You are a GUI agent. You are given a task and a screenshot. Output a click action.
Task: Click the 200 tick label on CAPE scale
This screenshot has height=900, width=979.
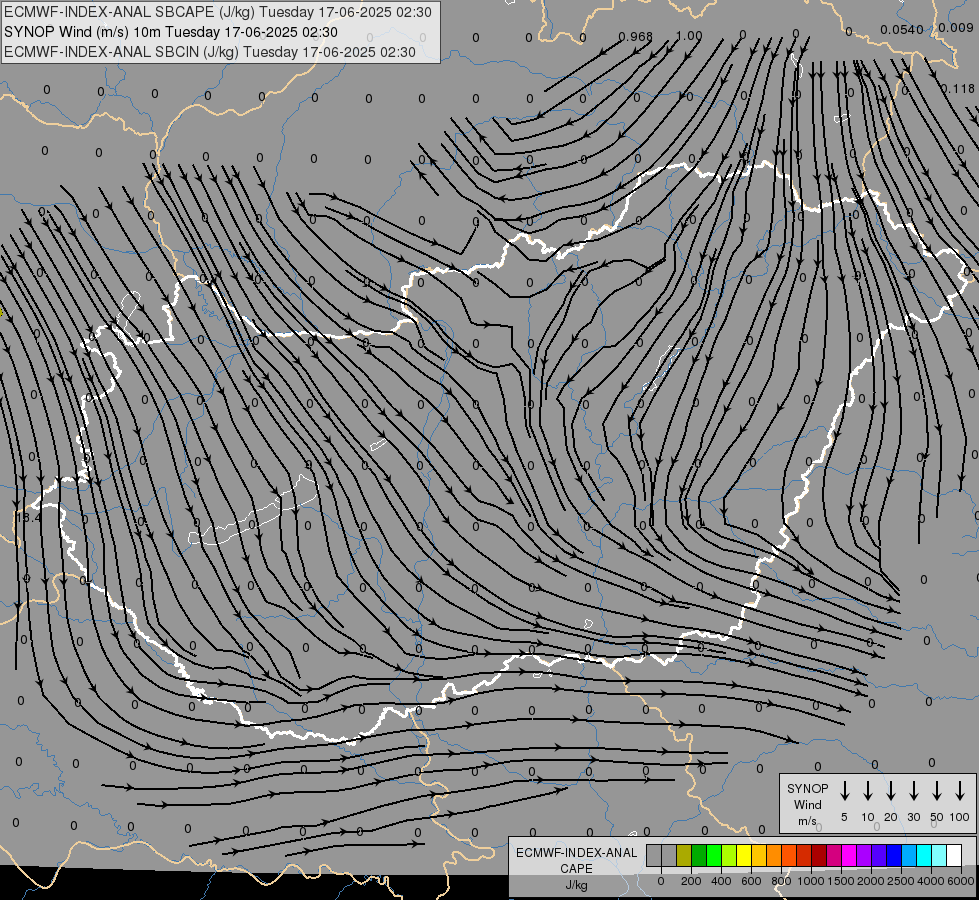tap(691, 881)
